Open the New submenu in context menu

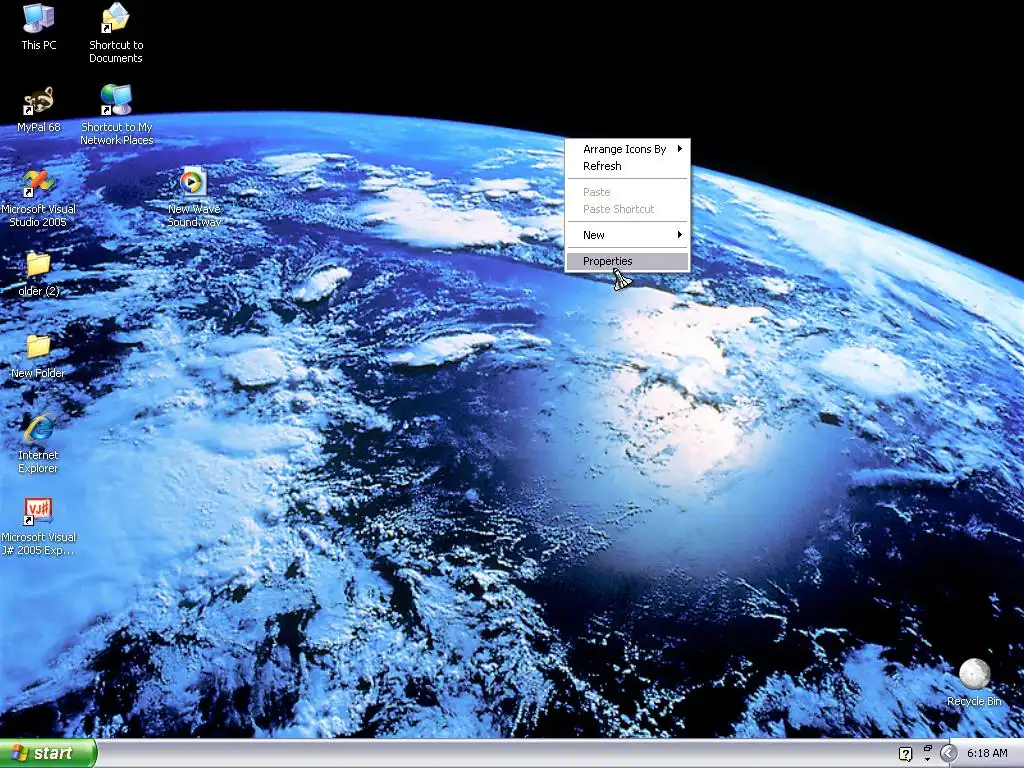[x=628, y=235]
